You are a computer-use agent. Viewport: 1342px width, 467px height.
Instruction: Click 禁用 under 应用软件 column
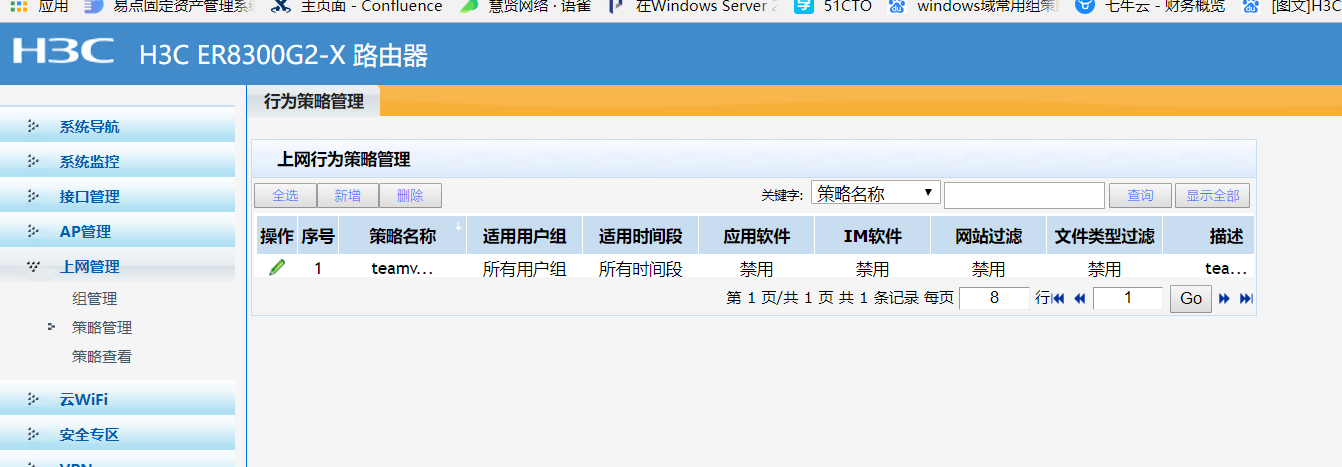757,268
